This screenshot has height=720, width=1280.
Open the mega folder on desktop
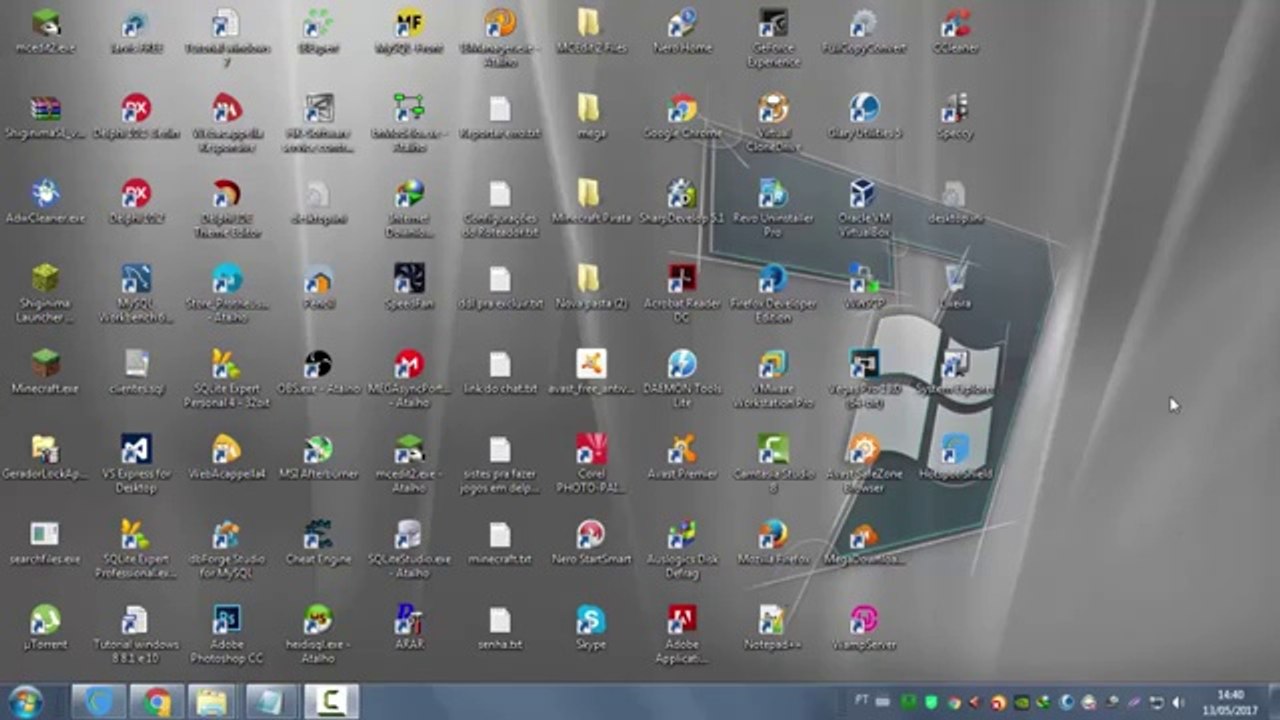click(591, 116)
